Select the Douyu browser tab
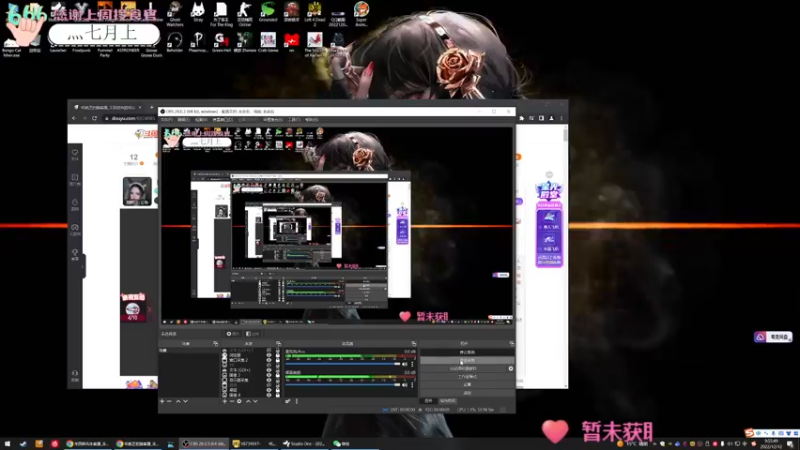 [107, 107]
